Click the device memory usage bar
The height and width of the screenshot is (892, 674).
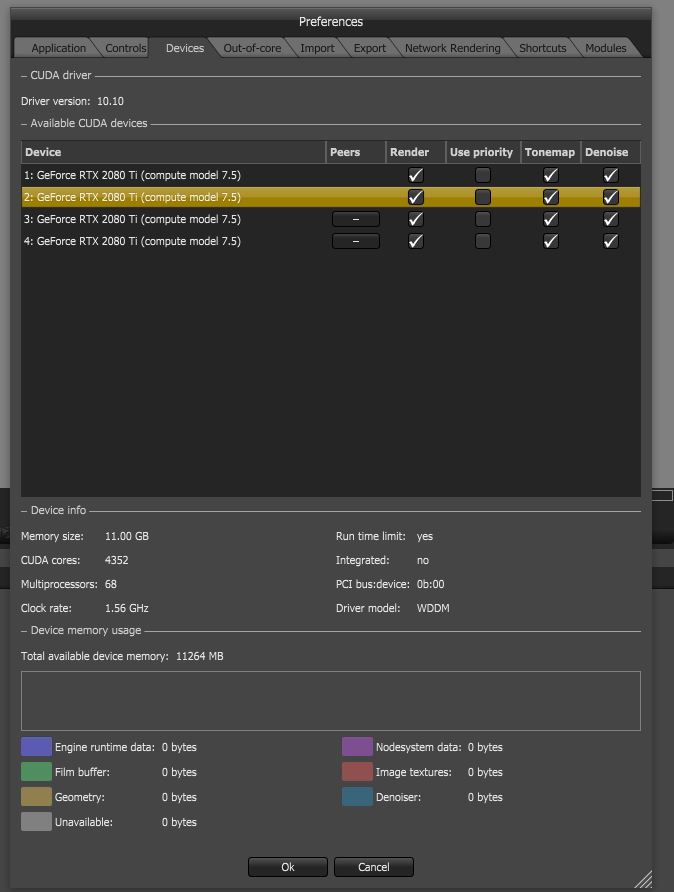coord(330,701)
